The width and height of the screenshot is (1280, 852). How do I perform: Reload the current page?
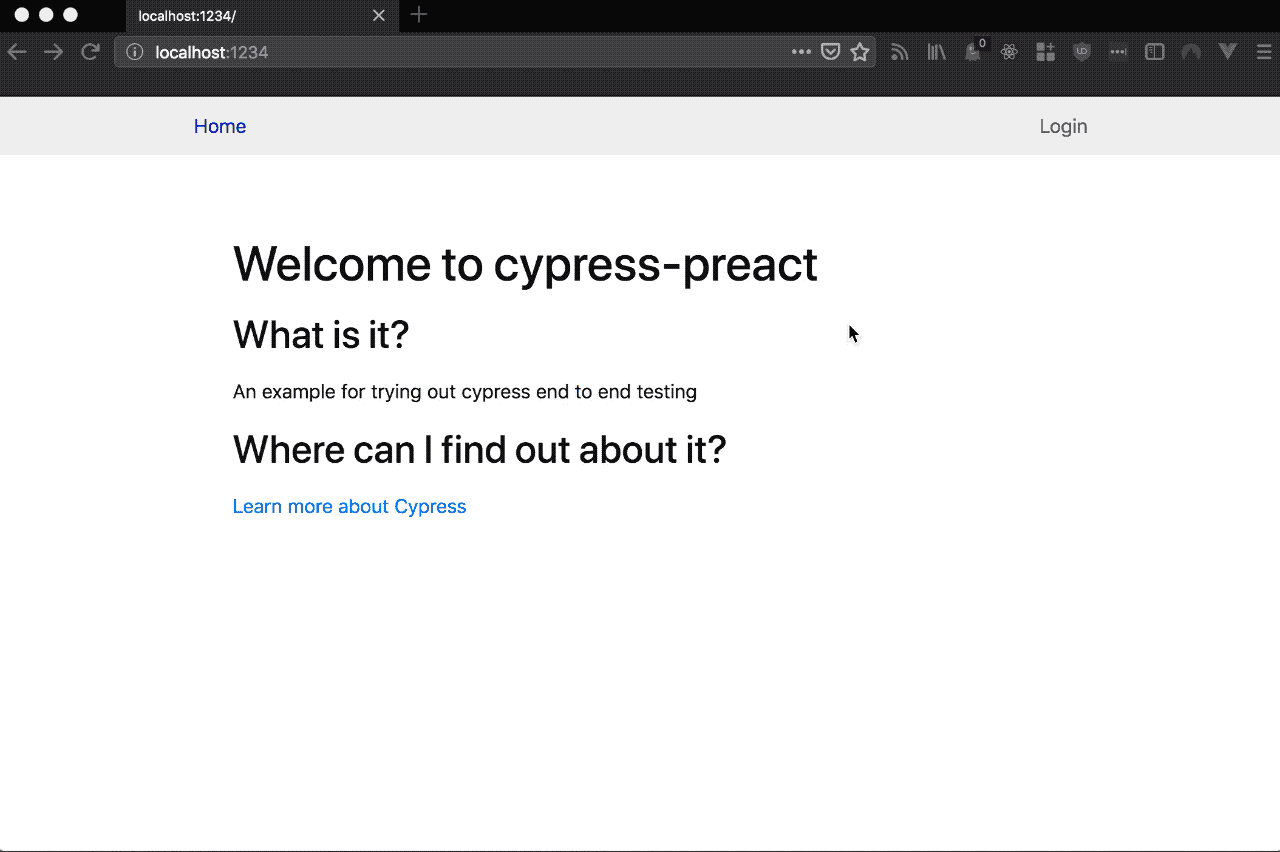[90, 52]
